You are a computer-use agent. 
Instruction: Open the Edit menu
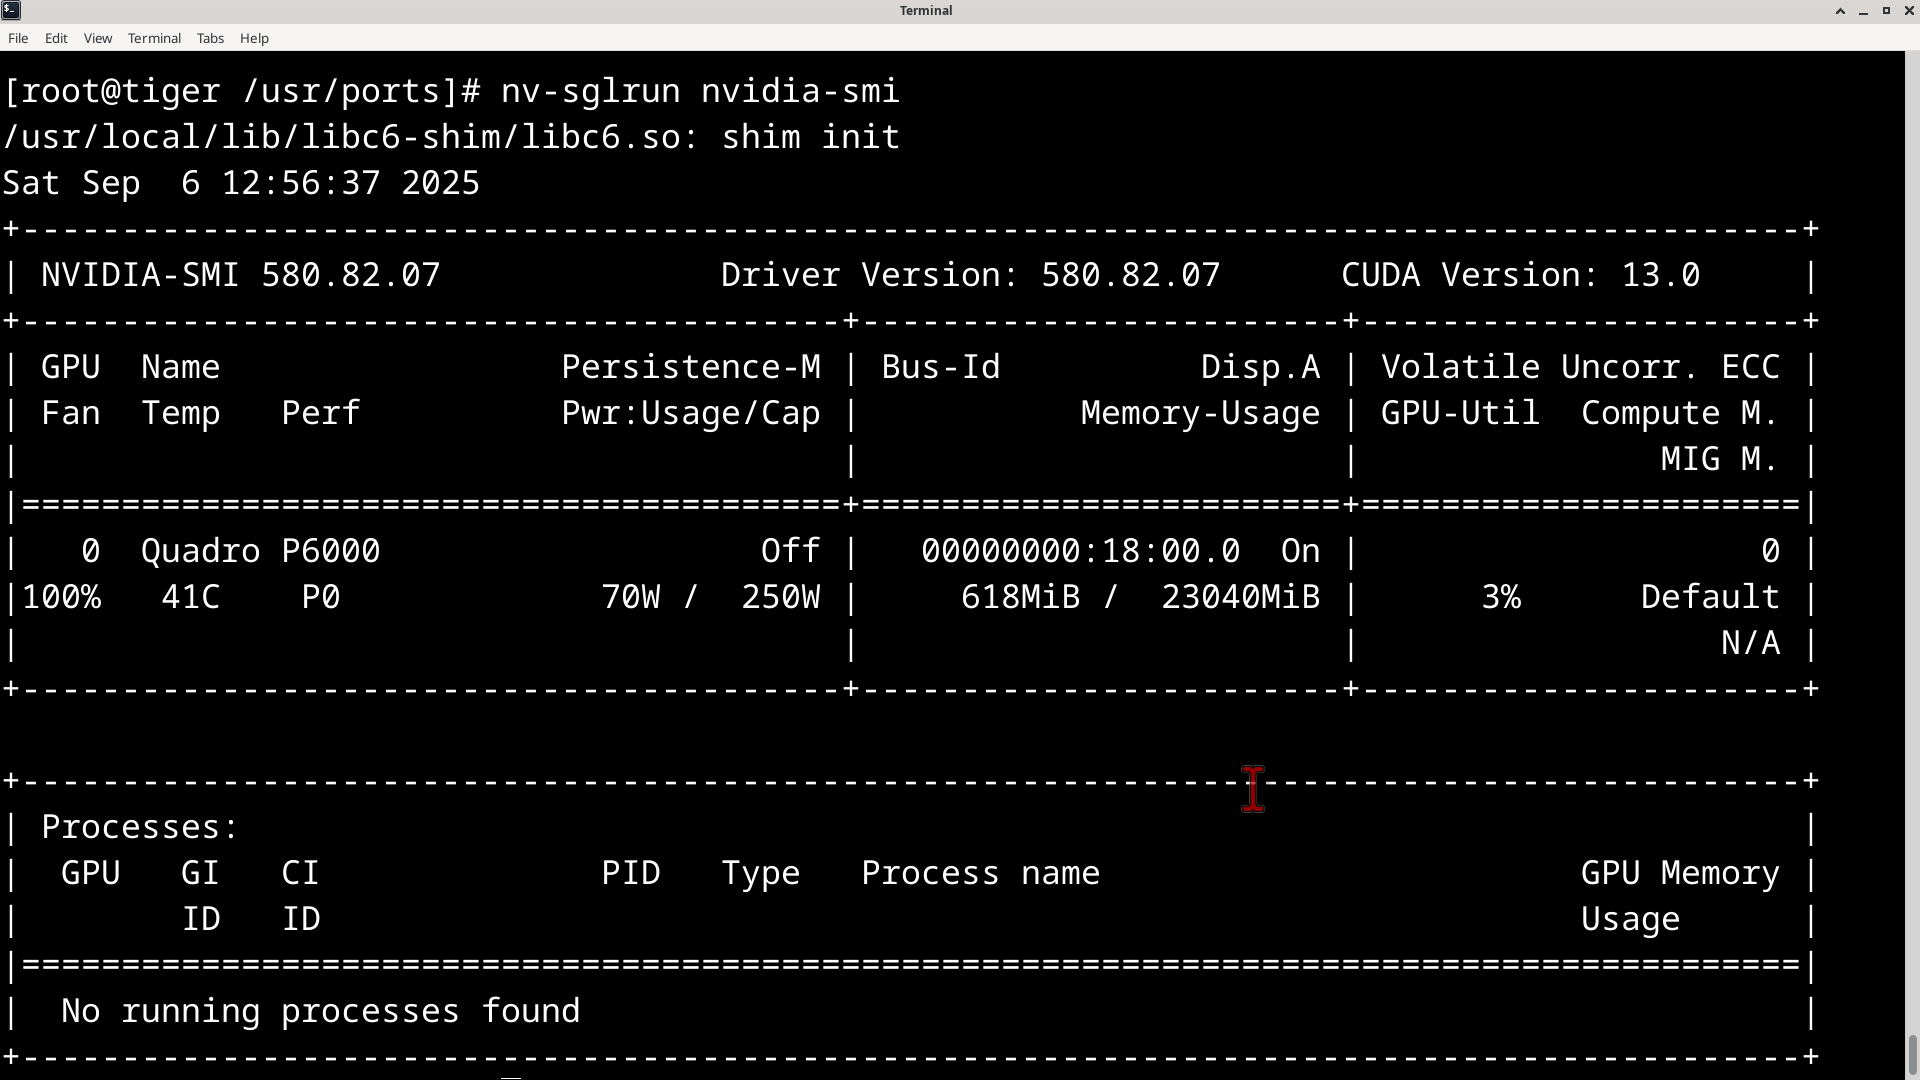[x=56, y=38]
